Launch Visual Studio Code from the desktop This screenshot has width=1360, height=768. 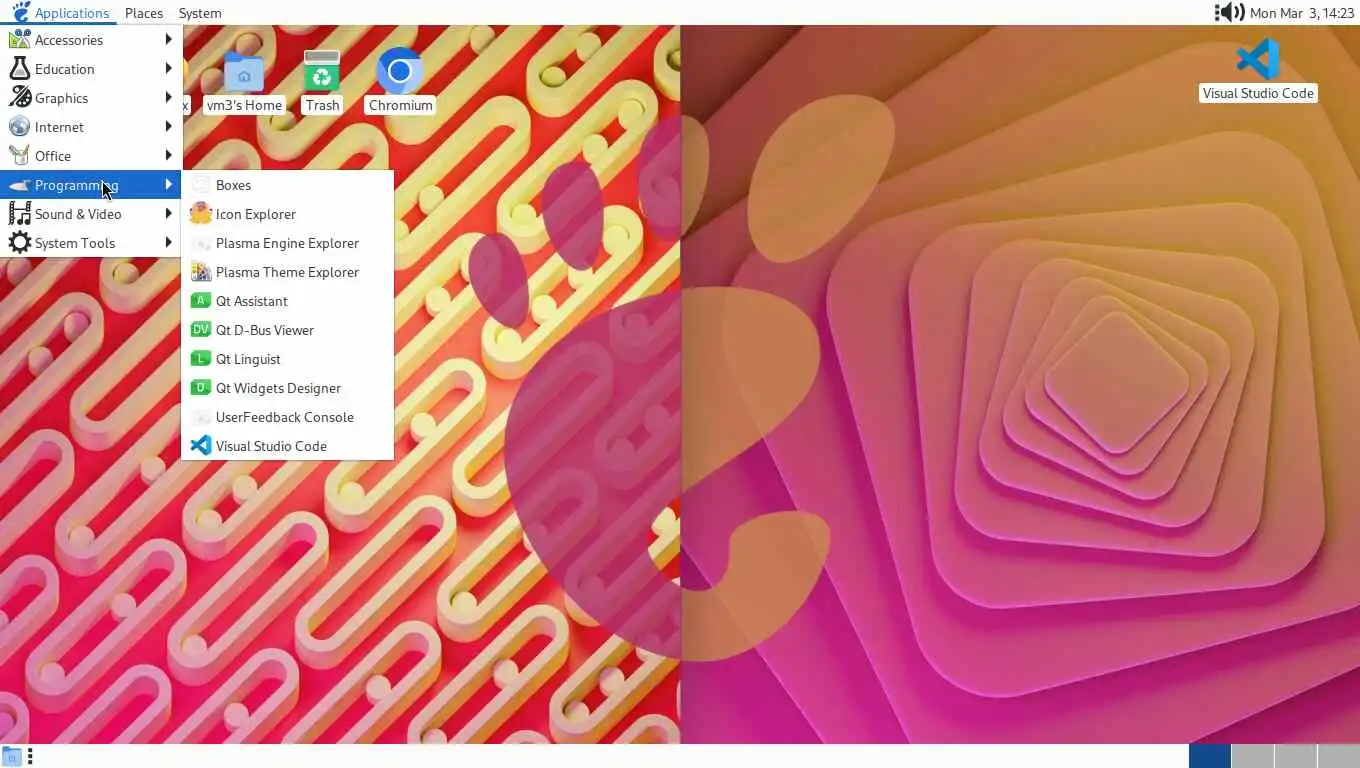coord(1257,69)
